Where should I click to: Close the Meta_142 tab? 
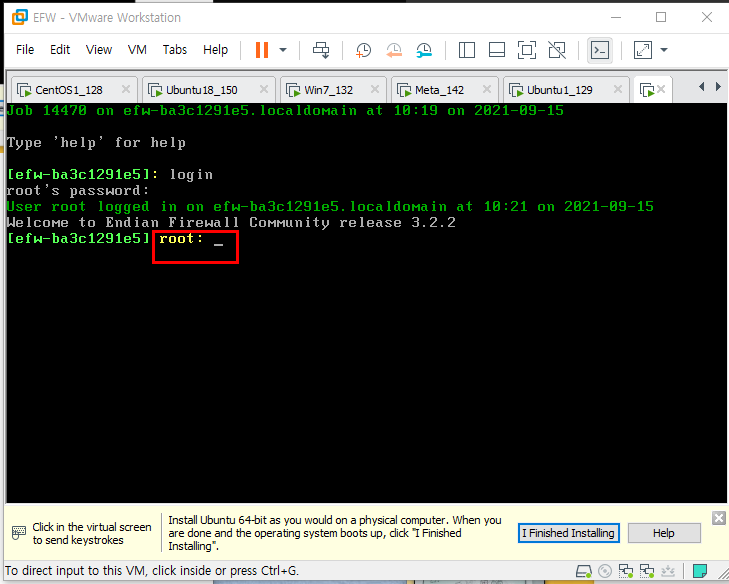[x=487, y=89]
